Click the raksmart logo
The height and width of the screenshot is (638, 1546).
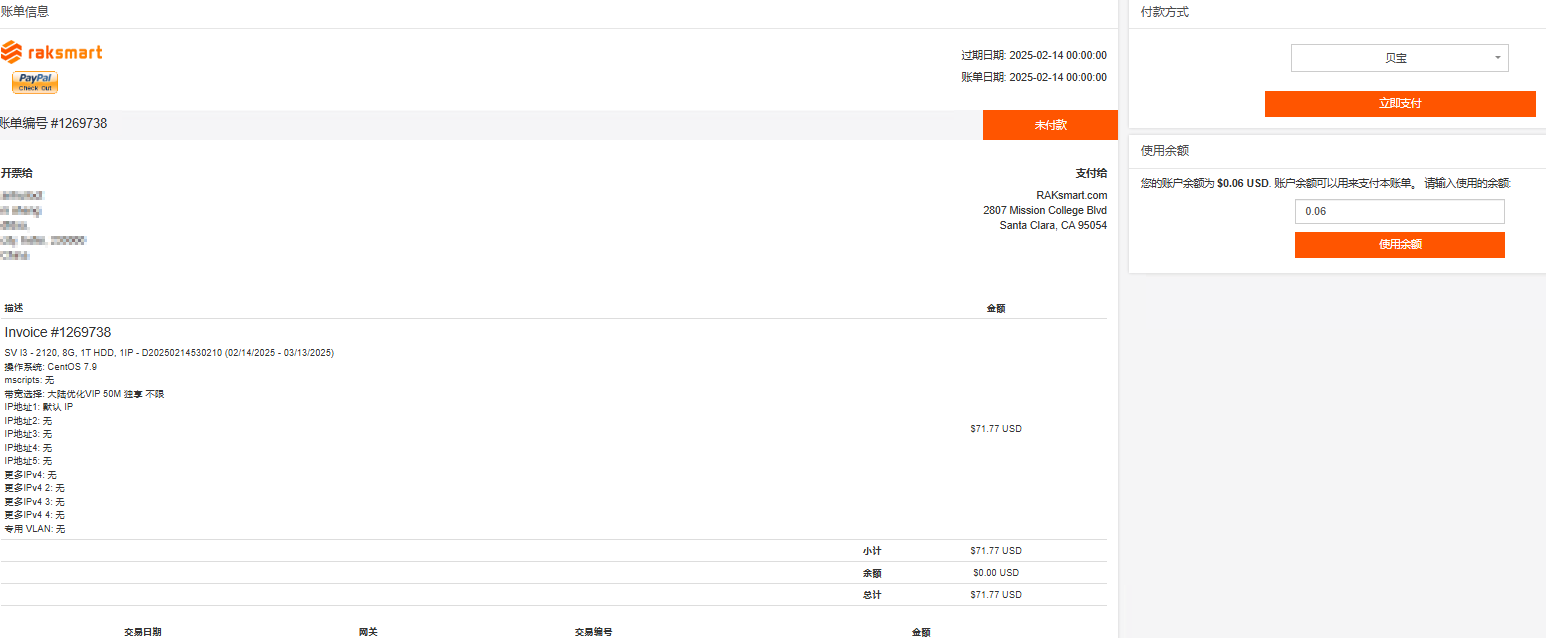[52, 52]
